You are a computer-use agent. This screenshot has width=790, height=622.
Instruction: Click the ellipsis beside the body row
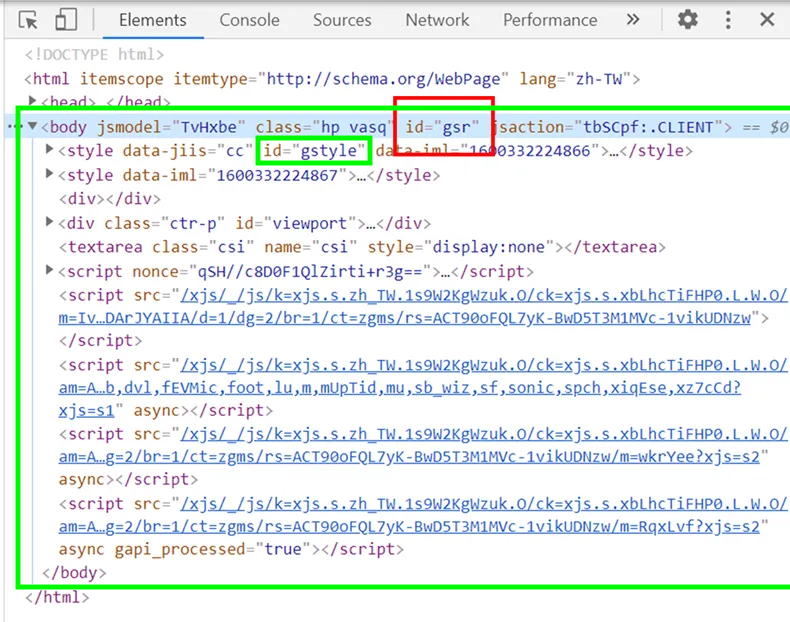(14, 126)
